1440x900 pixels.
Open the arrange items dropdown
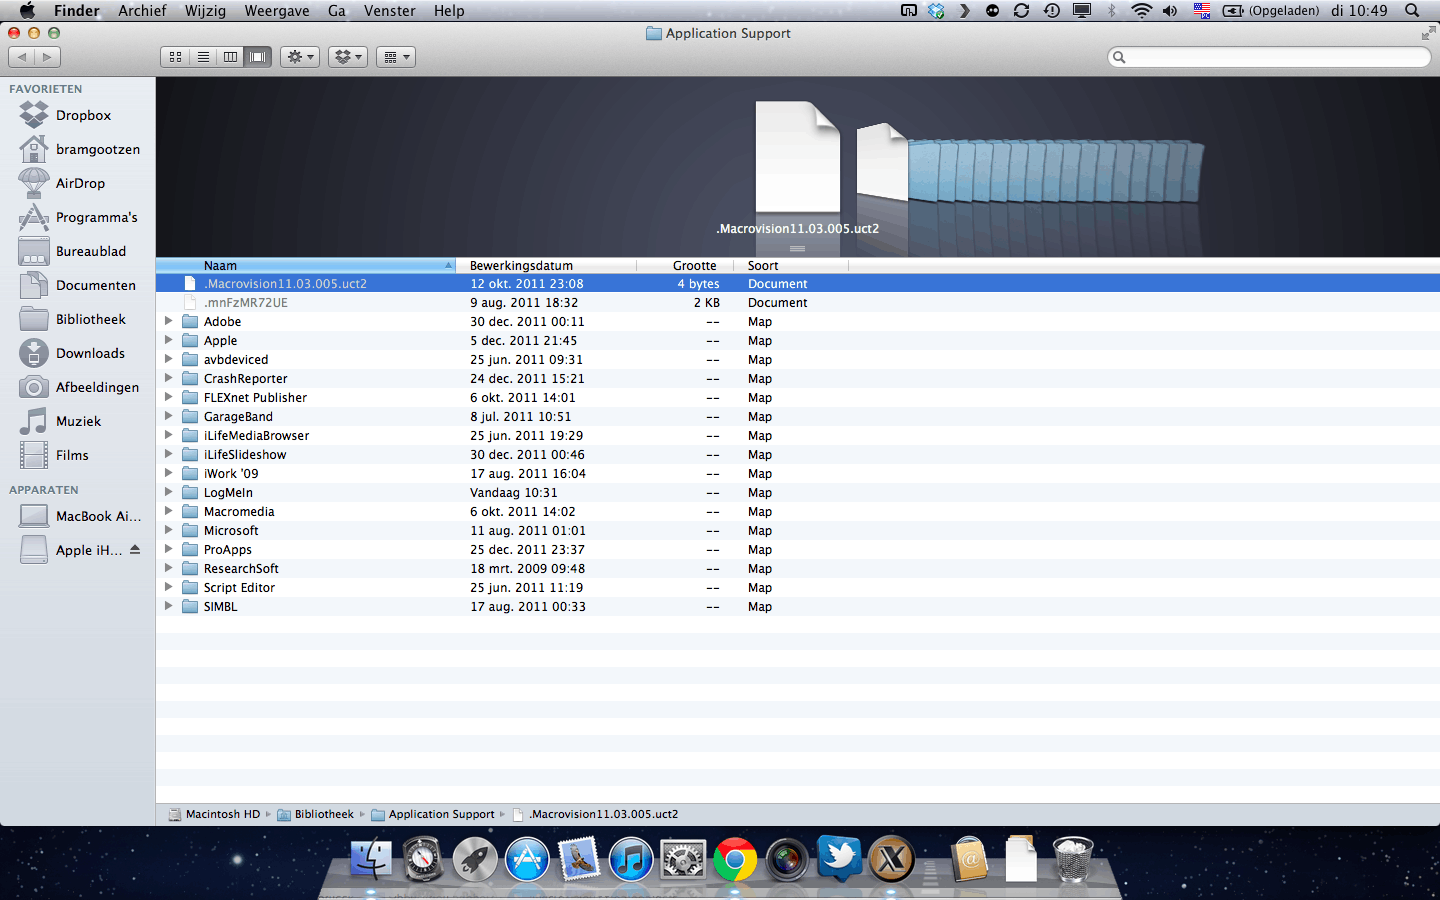[x=396, y=57]
